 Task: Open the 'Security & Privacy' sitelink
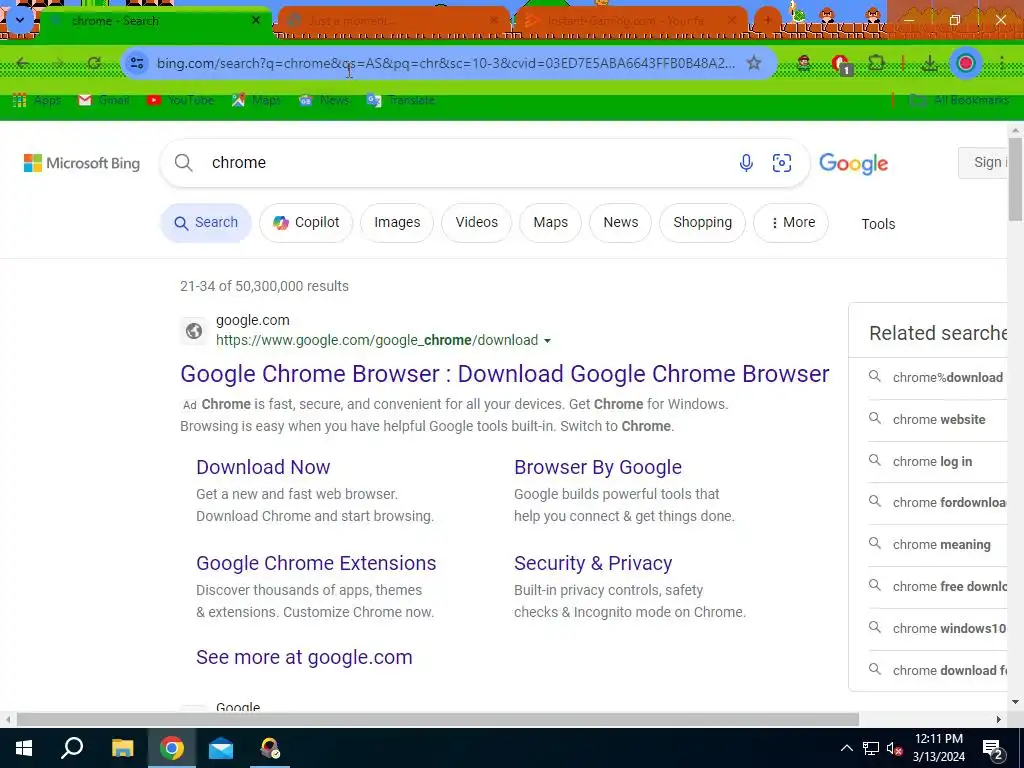(x=593, y=564)
